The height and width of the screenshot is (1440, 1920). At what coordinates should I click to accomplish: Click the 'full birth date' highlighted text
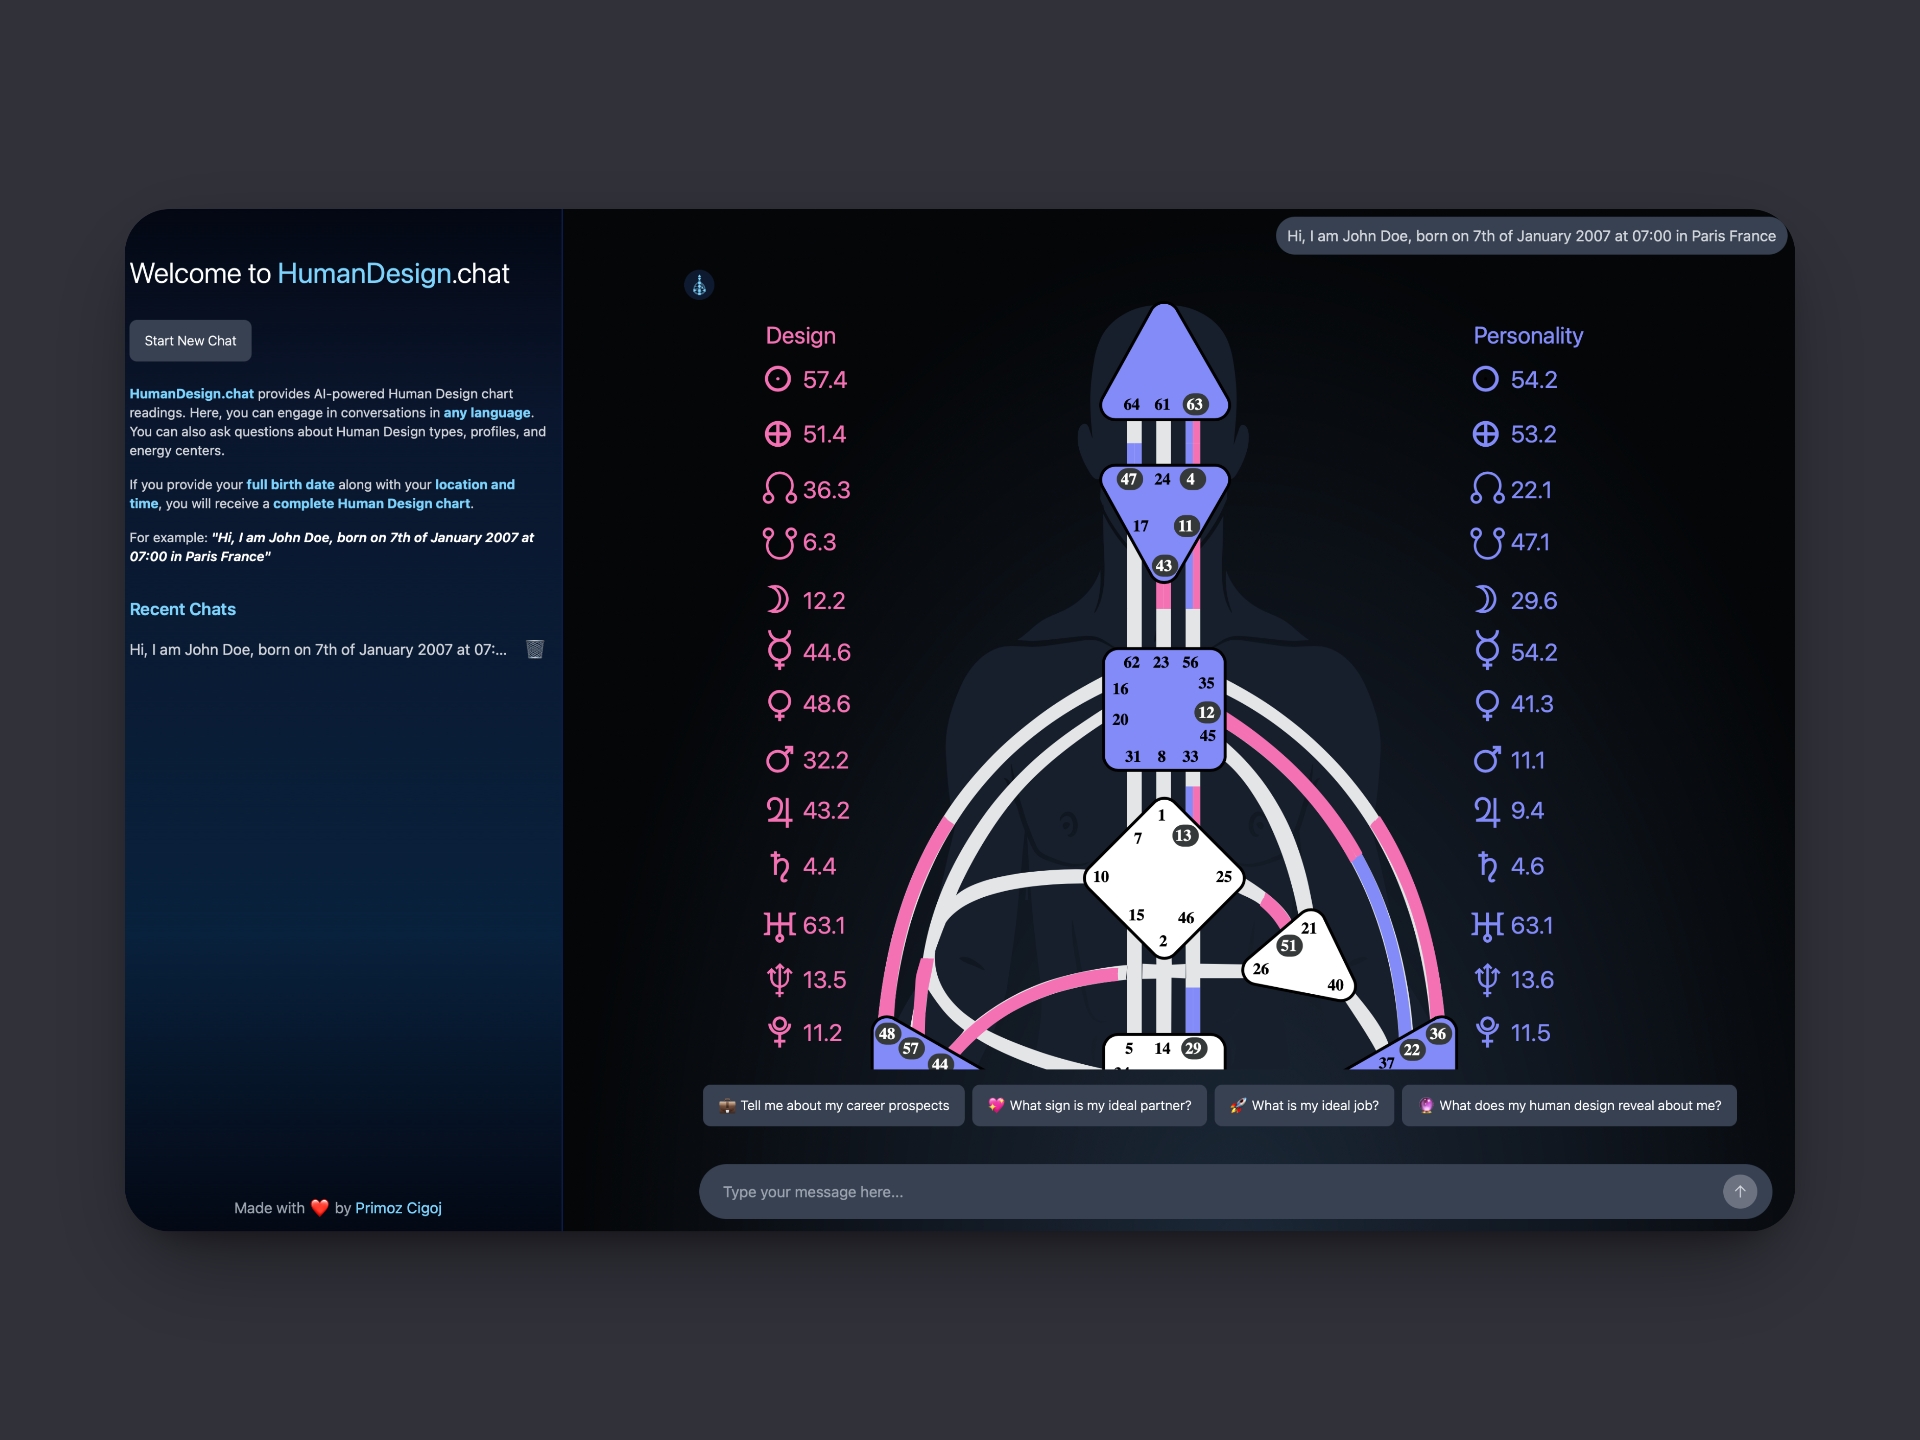(x=290, y=484)
